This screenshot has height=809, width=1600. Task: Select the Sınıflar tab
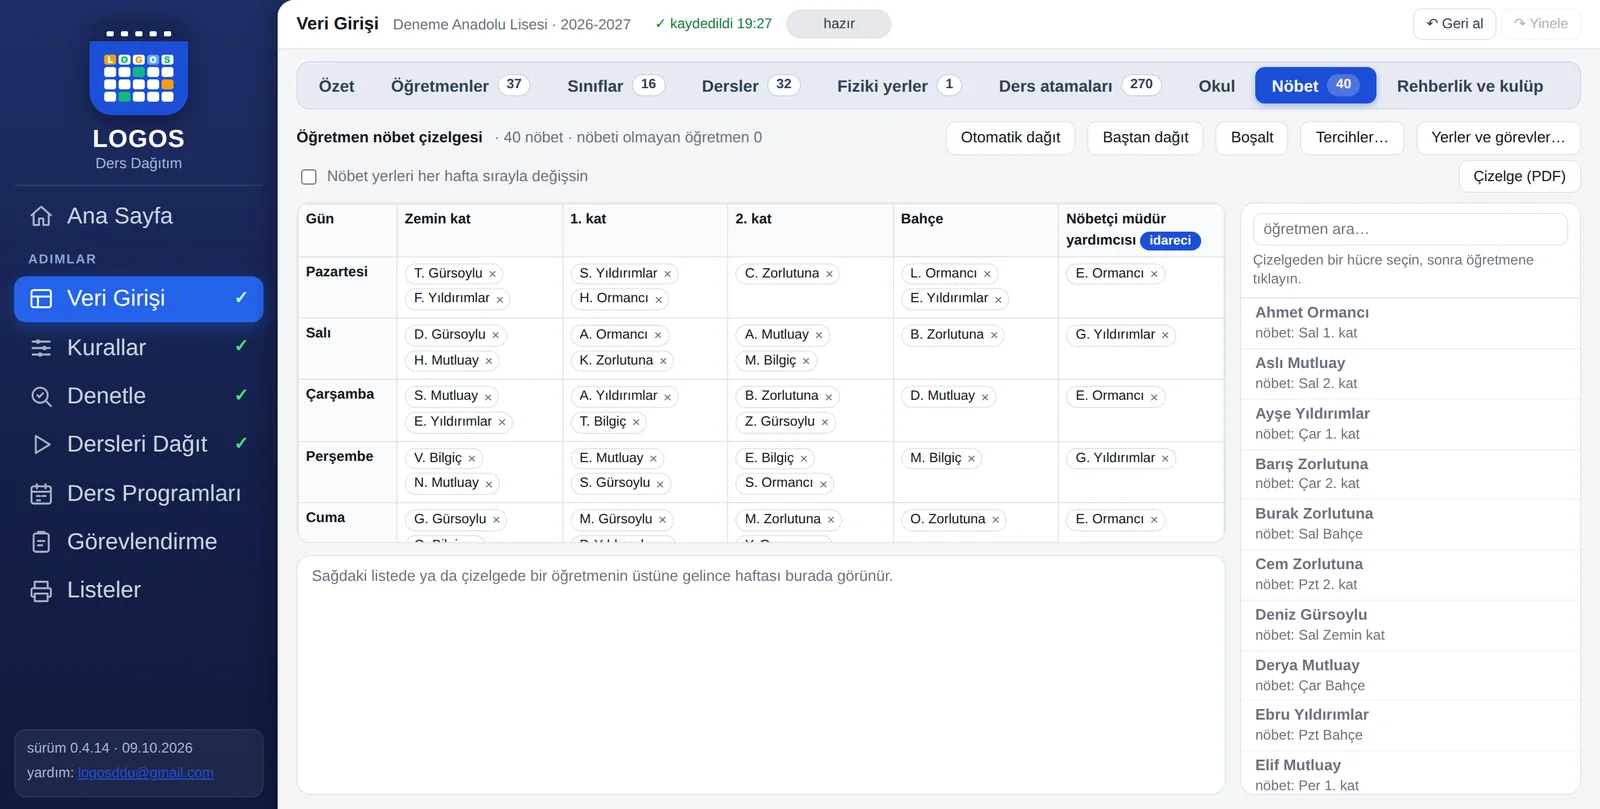click(616, 86)
